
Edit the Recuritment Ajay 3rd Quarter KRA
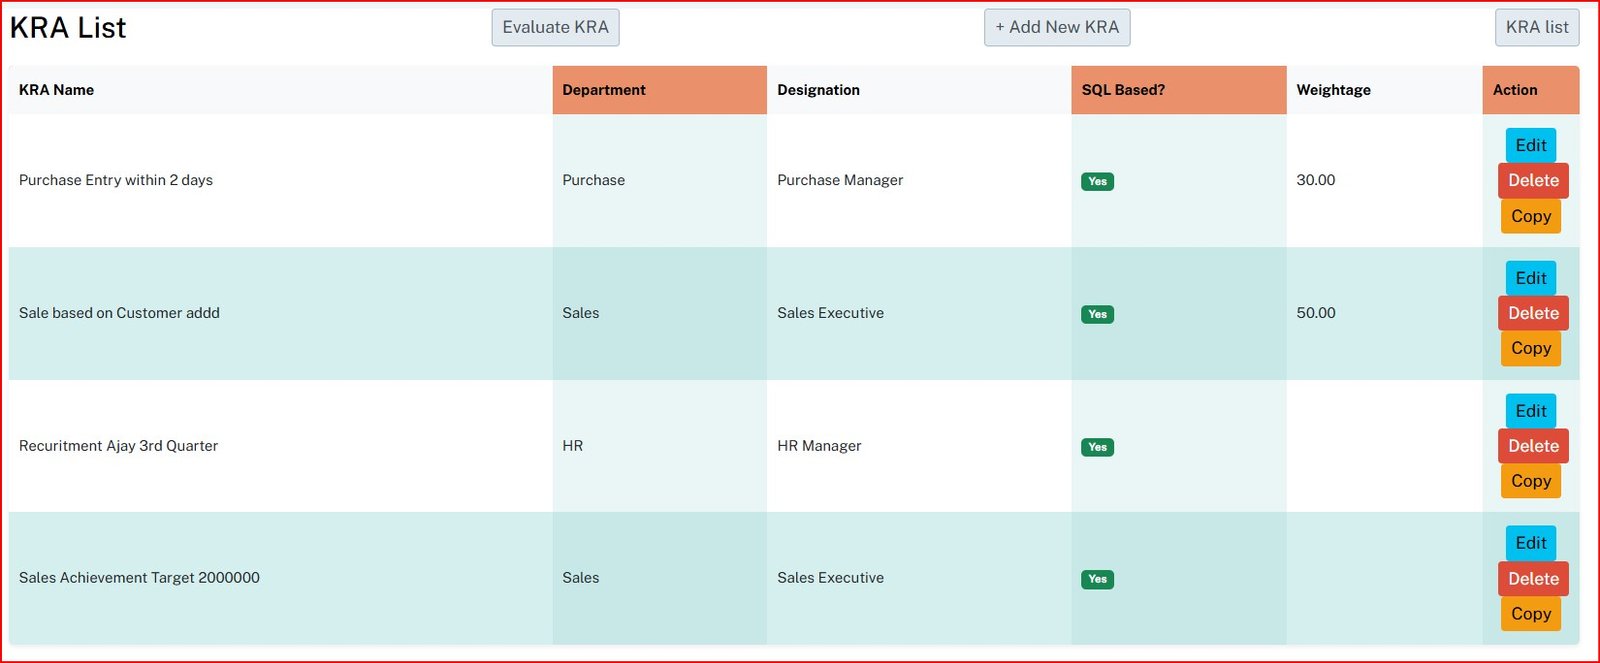tap(1530, 411)
